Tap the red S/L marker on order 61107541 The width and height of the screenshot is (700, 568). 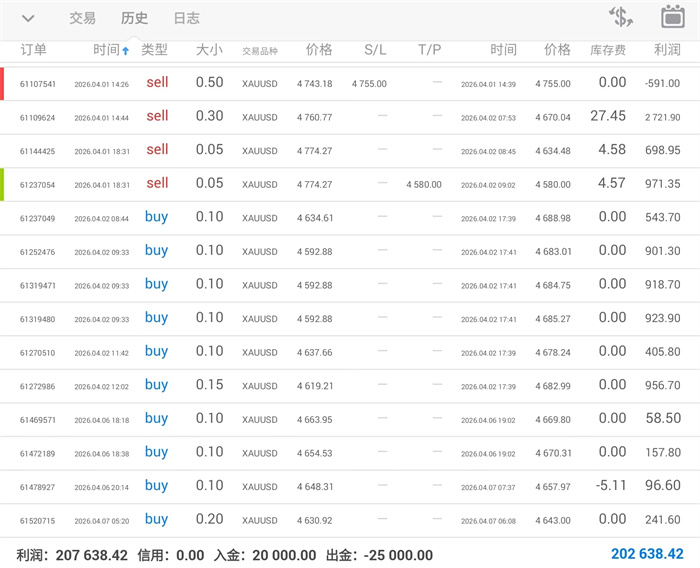click(2, 84)
